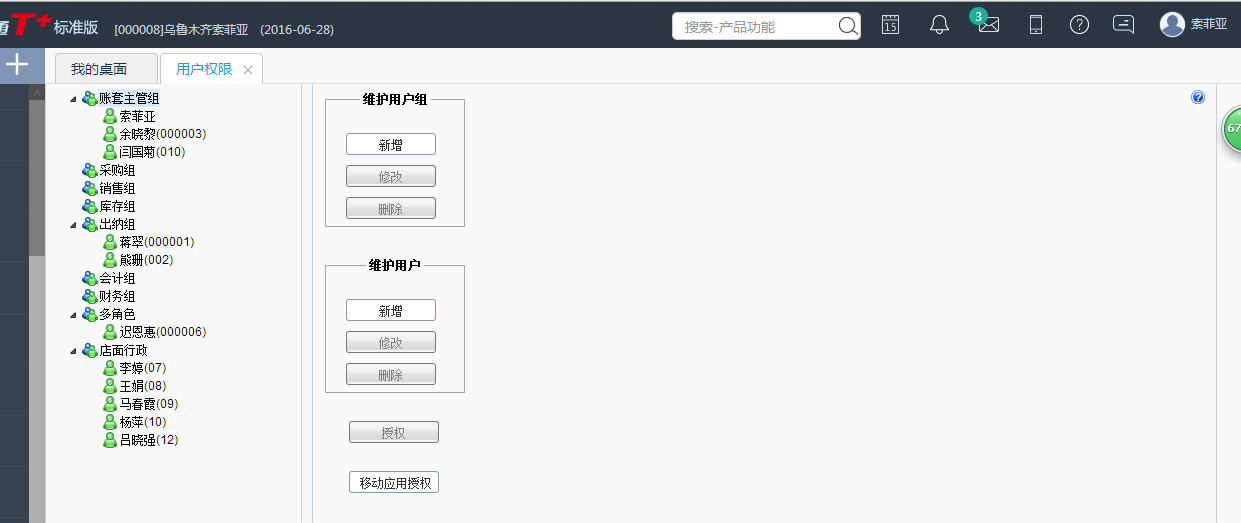Click the group icon of 销售组
This screenshot has height=523, width=1241.
(x=90, y=188)
